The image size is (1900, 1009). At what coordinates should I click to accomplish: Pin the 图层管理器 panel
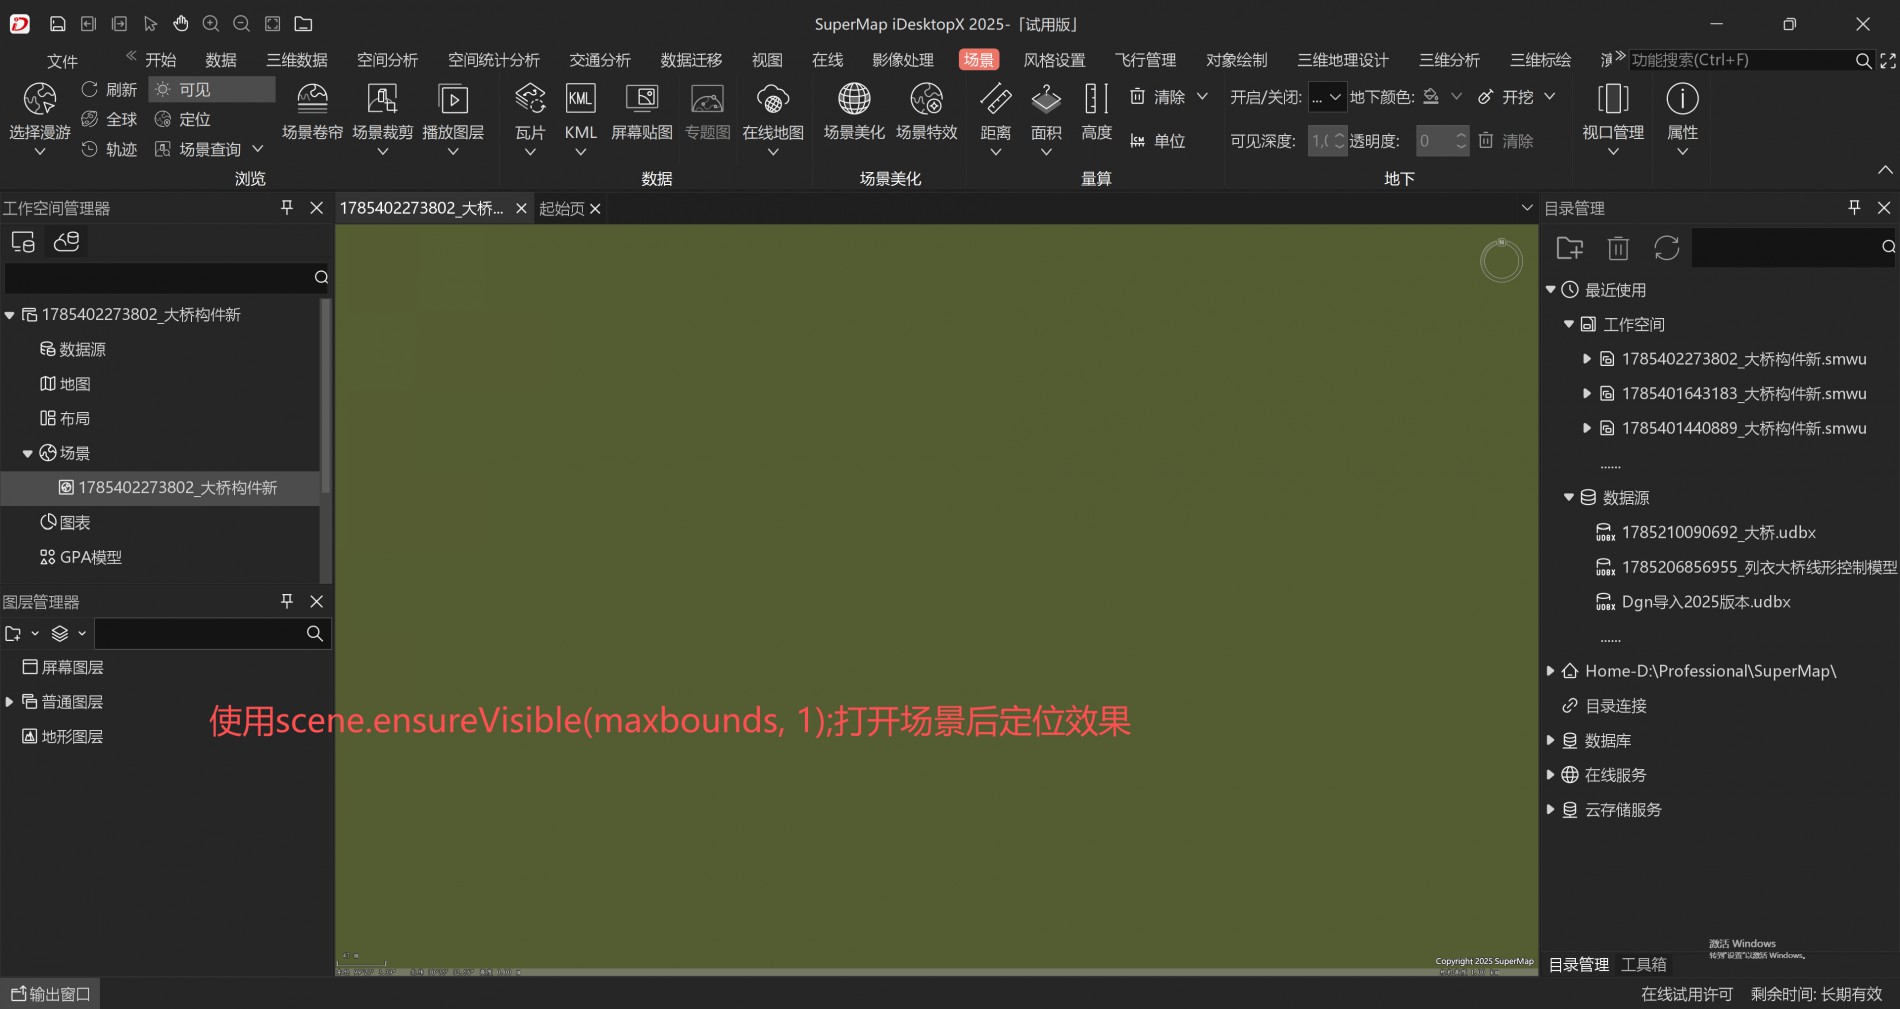[x=287, y=600]
